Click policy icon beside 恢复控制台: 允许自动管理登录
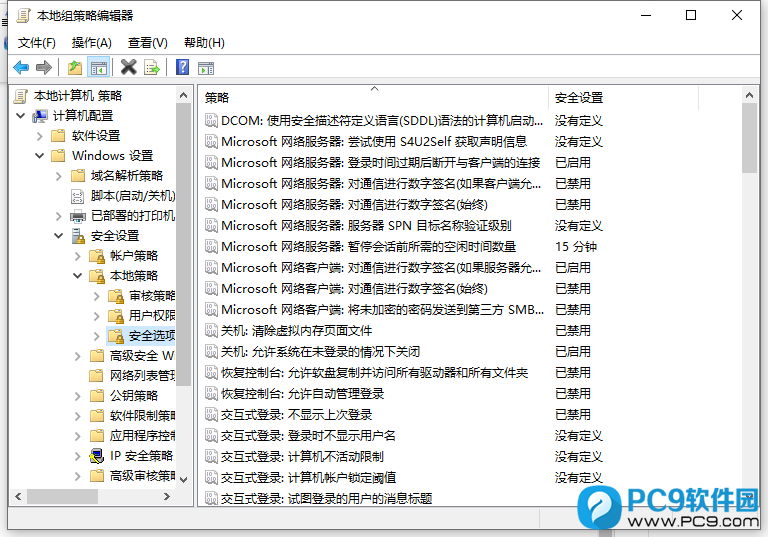This screenshot has height=537, width=768. 211,393
